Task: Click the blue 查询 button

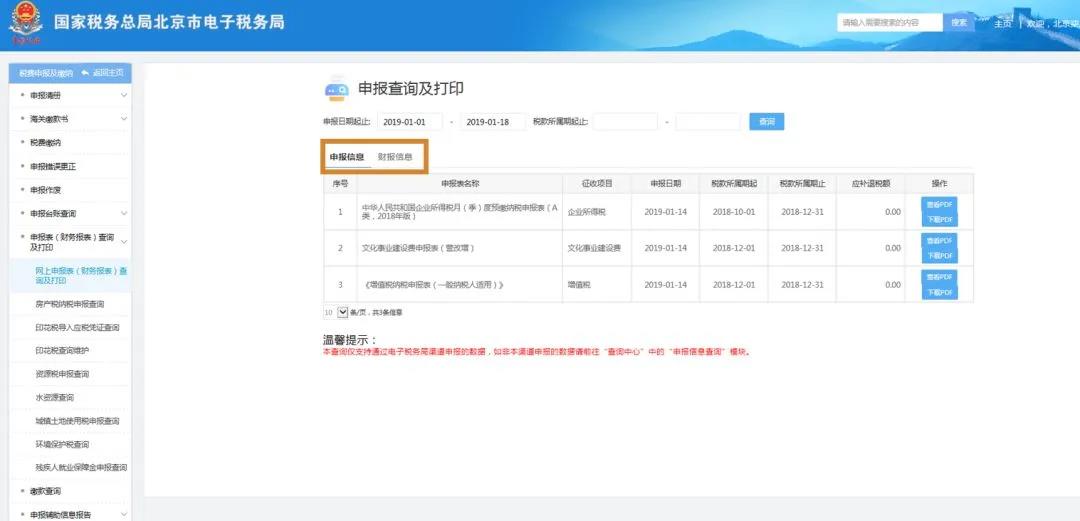Action: click(x=766, y=122)
